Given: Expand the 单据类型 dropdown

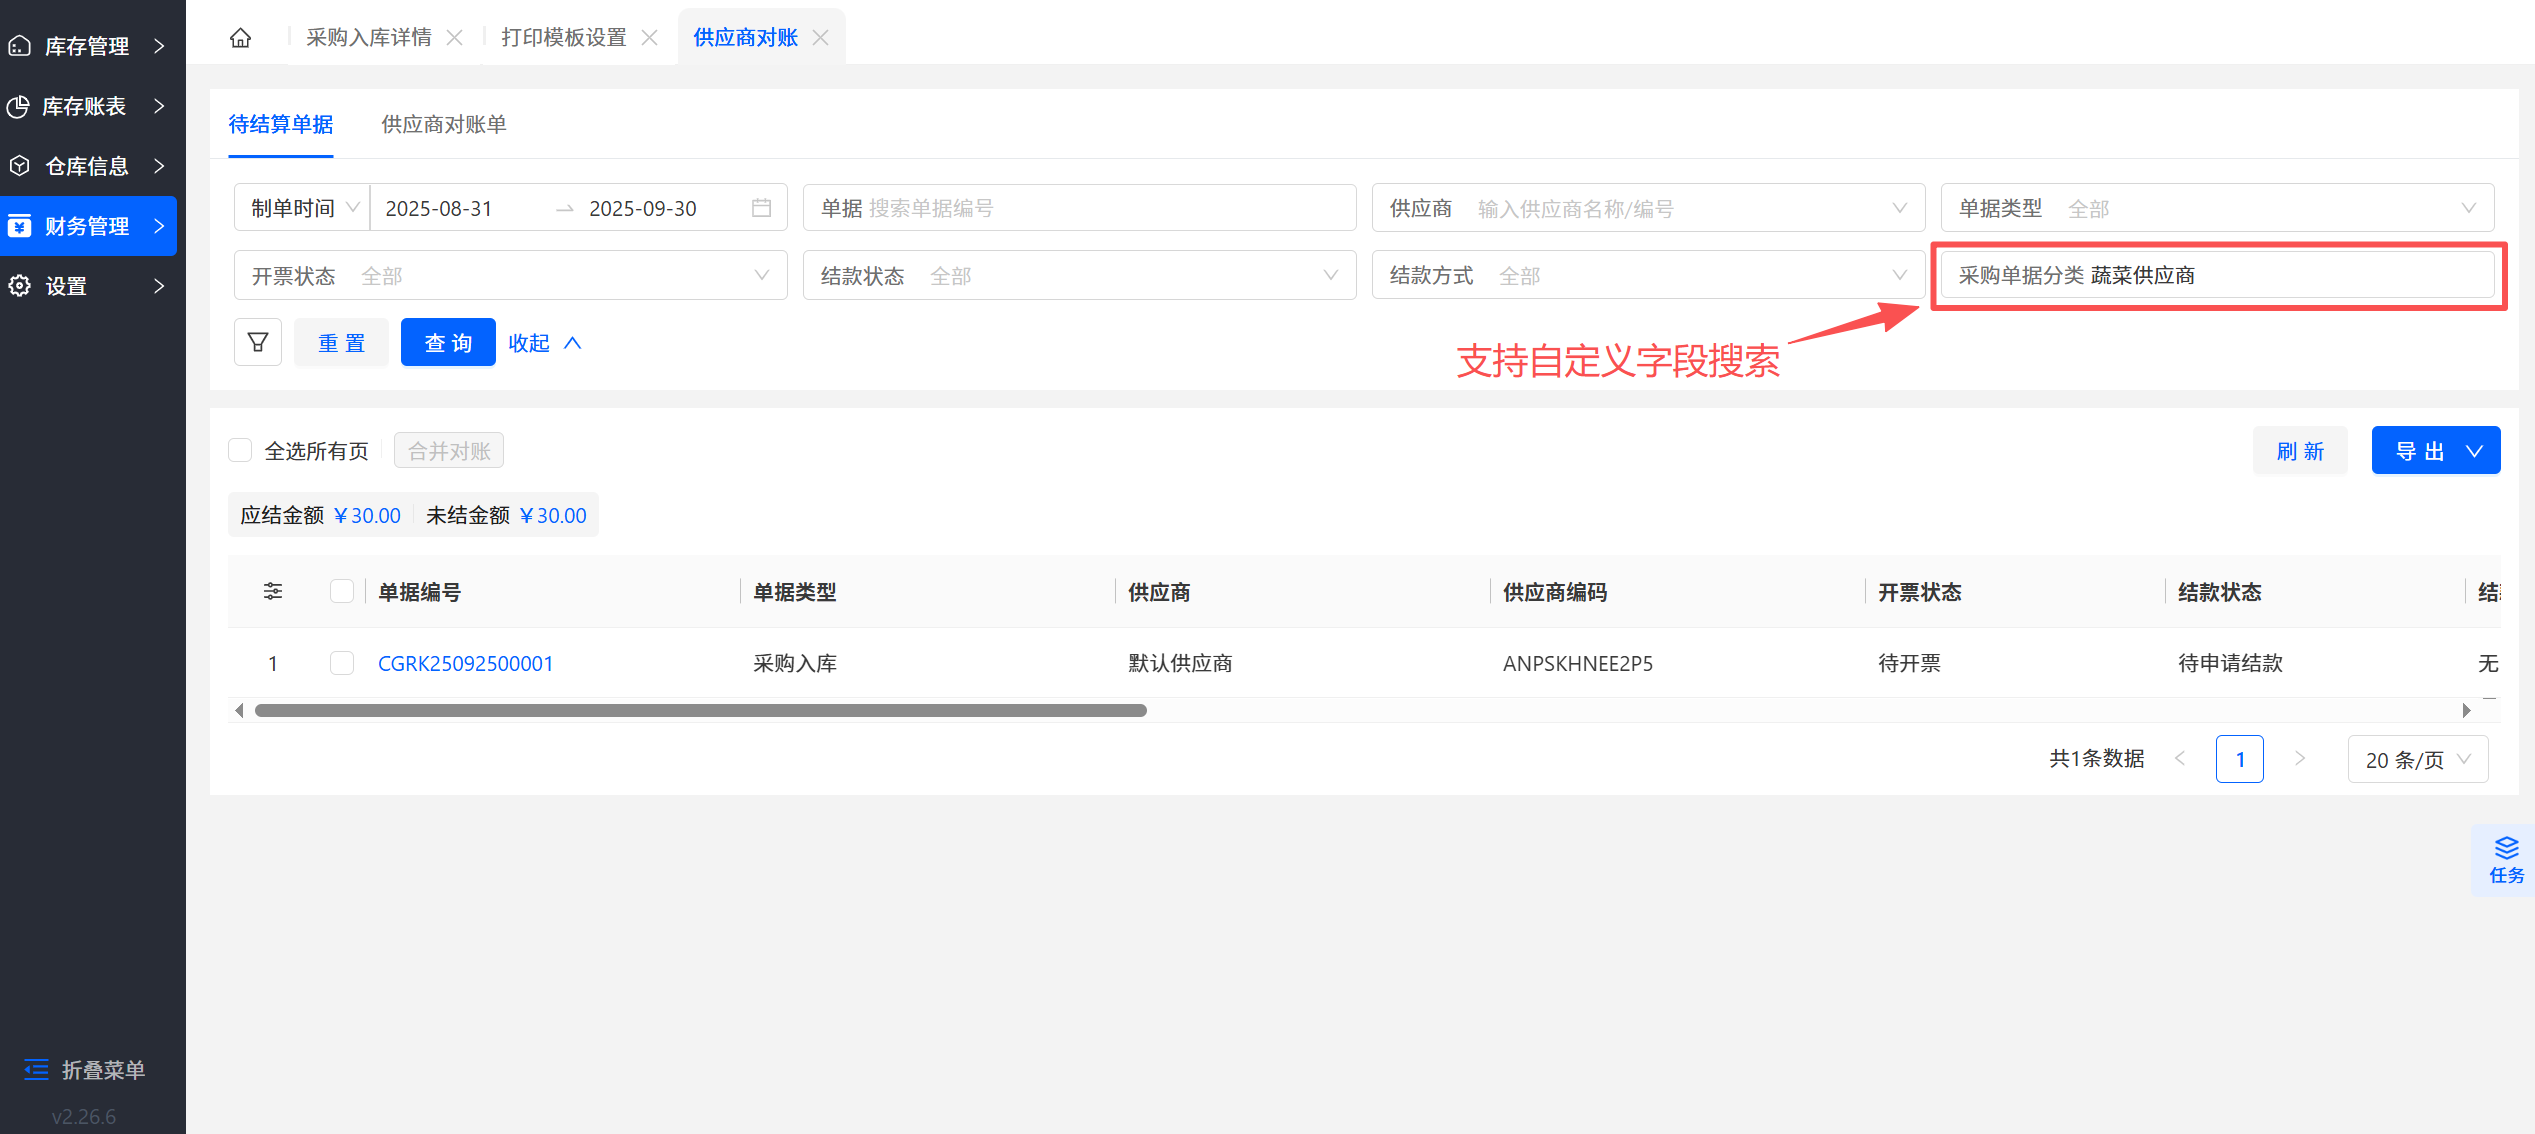Looking at the screenshot, I should click(2216, 208).
